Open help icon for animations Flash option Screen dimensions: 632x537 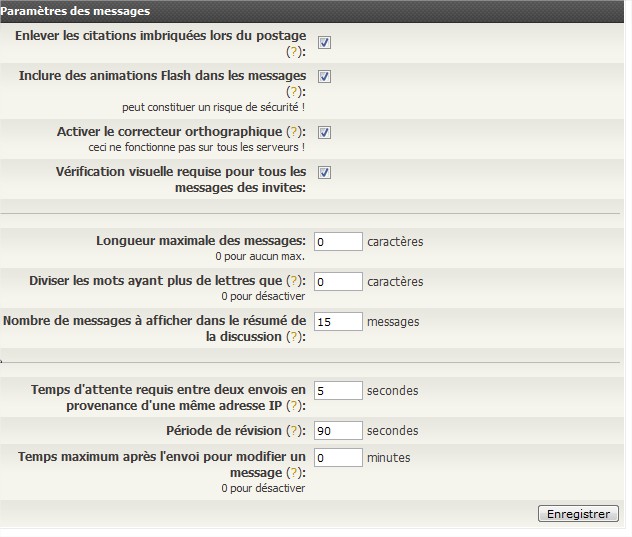click(294, 92)
